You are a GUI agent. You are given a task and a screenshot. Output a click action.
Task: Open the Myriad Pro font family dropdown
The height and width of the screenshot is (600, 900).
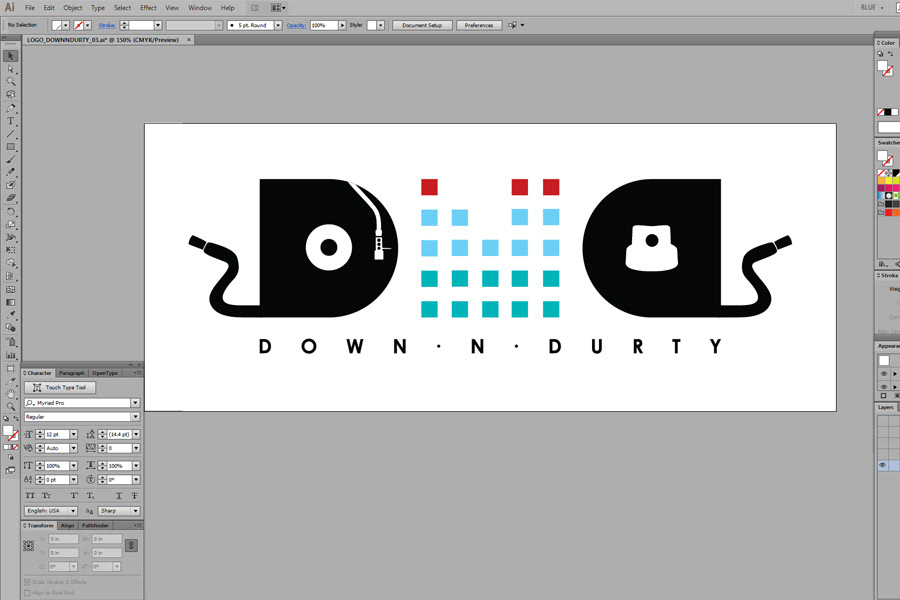point(135,402)
